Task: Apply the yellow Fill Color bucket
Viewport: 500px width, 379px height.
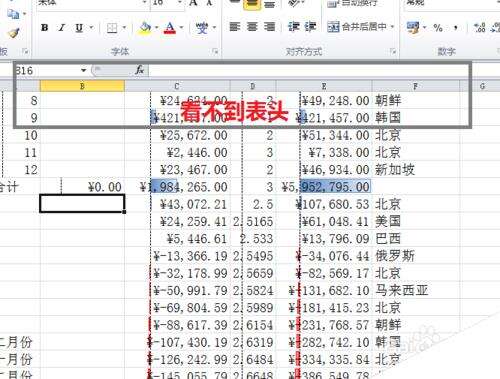Action: [145, 28]
